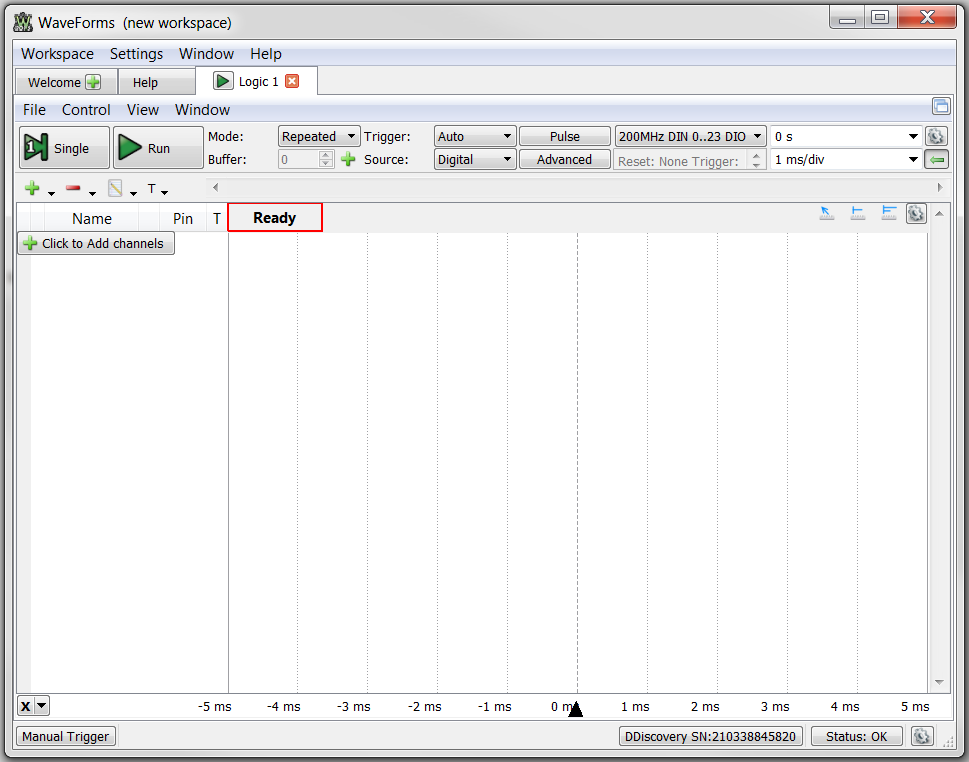The width and height of the screenshot is (969, 762).
Task: Open the Trigger dropdown showing Auto
Action: coord(475,136)
